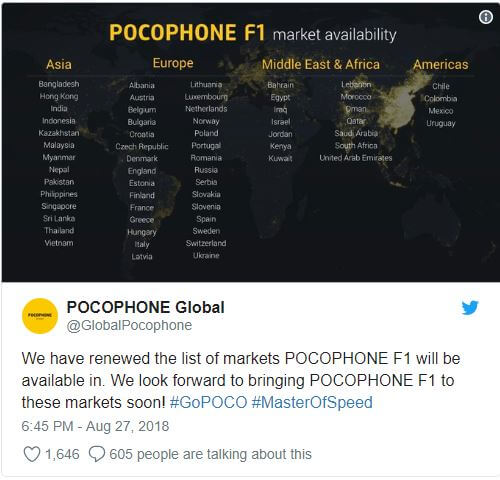Open the POCOPHONE Global profile name
This screenshot has height=480, width=500.
[x=146, y=307]
